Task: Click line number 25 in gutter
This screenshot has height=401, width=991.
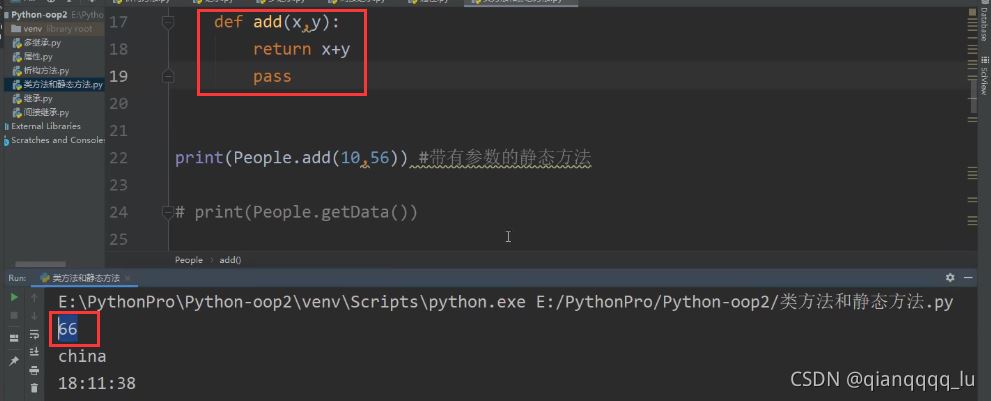Action: [119, 239]
